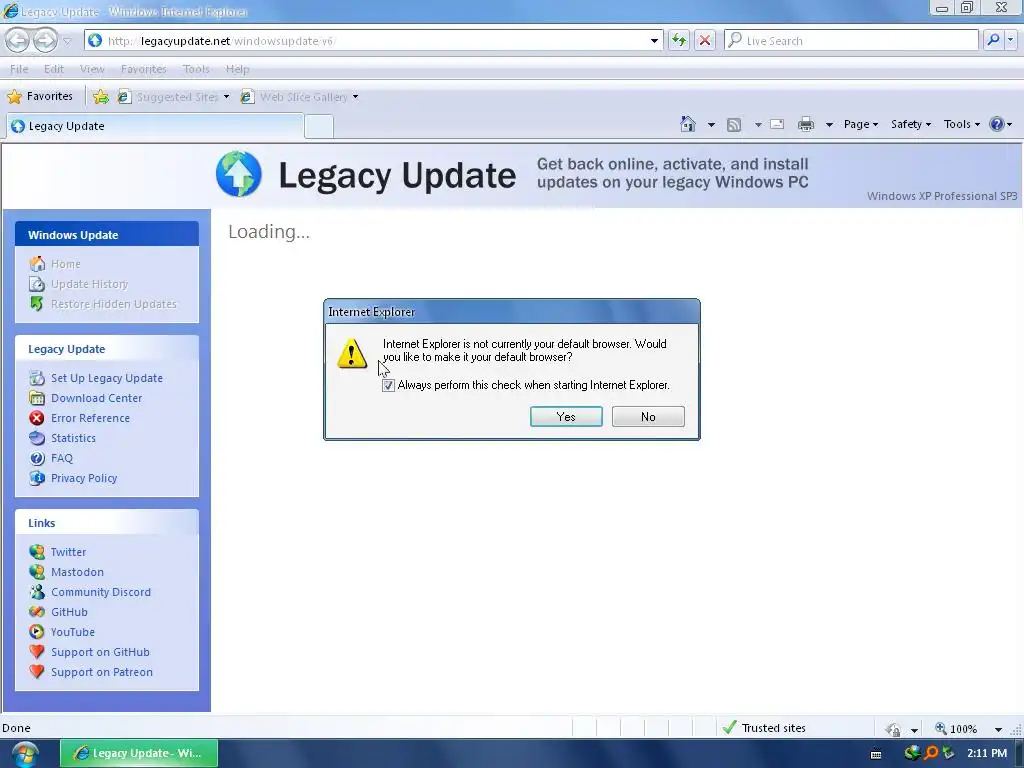The height and width of the screenshot is (768, 1024).
Task: Click the FAQ question mark icon
Action: tap(37, 458)
